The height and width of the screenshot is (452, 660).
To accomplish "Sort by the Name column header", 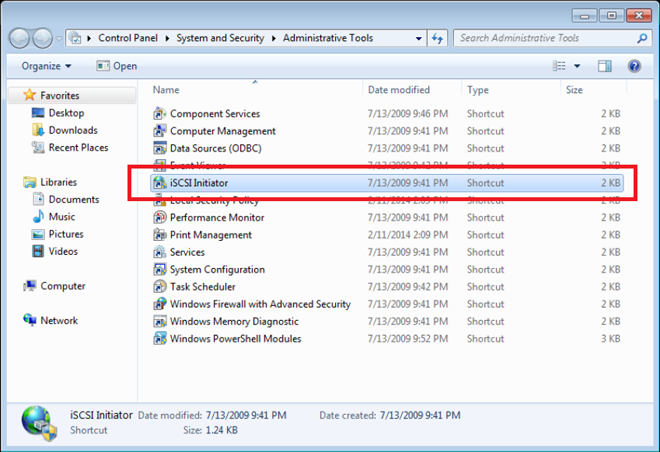I will coord(166,90).
